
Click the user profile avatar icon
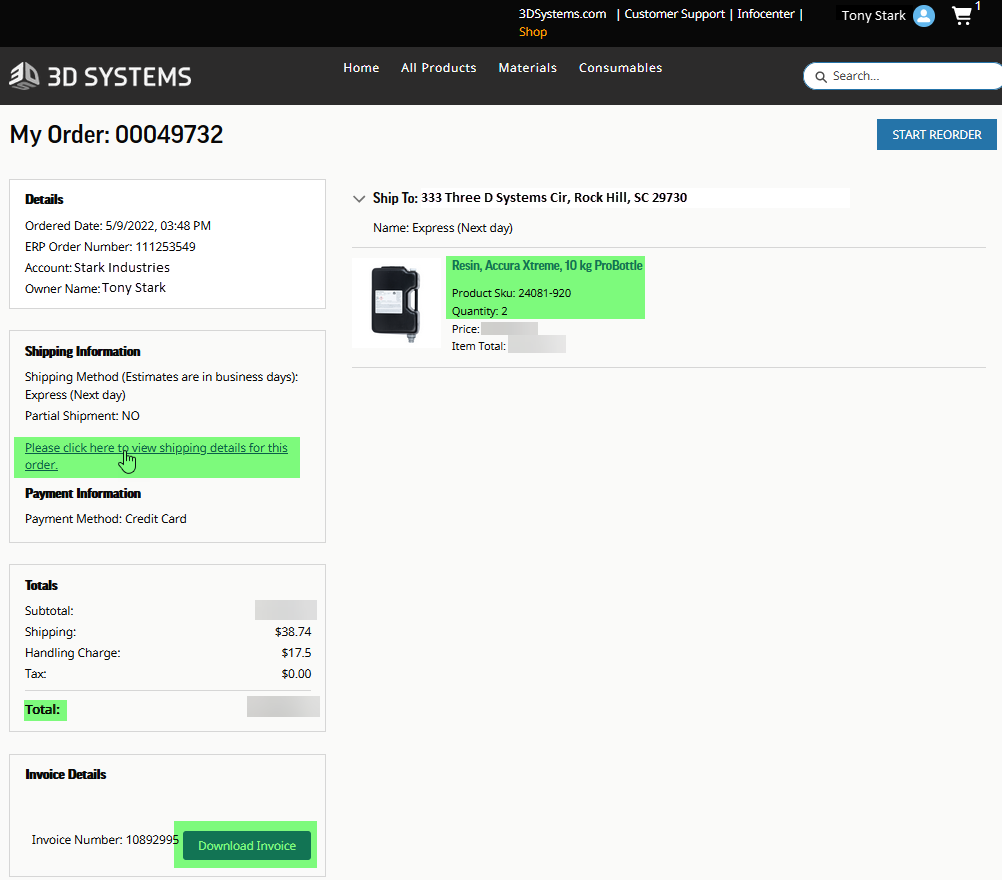pos(923,15)
